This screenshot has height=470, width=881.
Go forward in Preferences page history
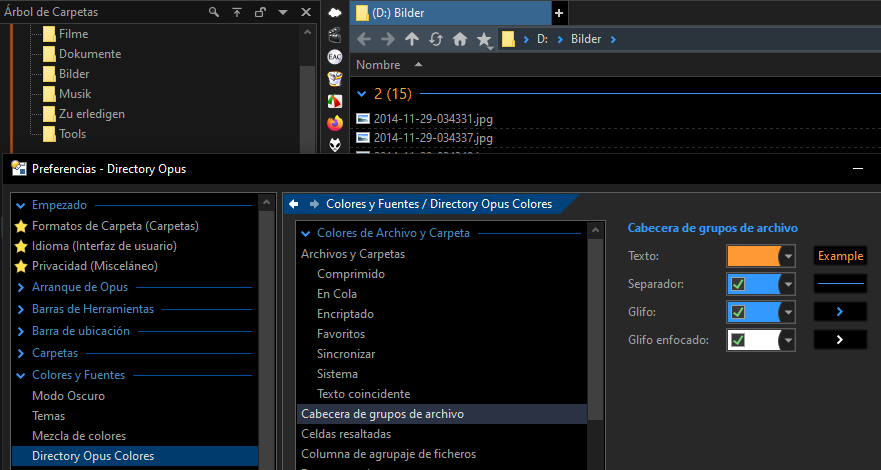314,204
